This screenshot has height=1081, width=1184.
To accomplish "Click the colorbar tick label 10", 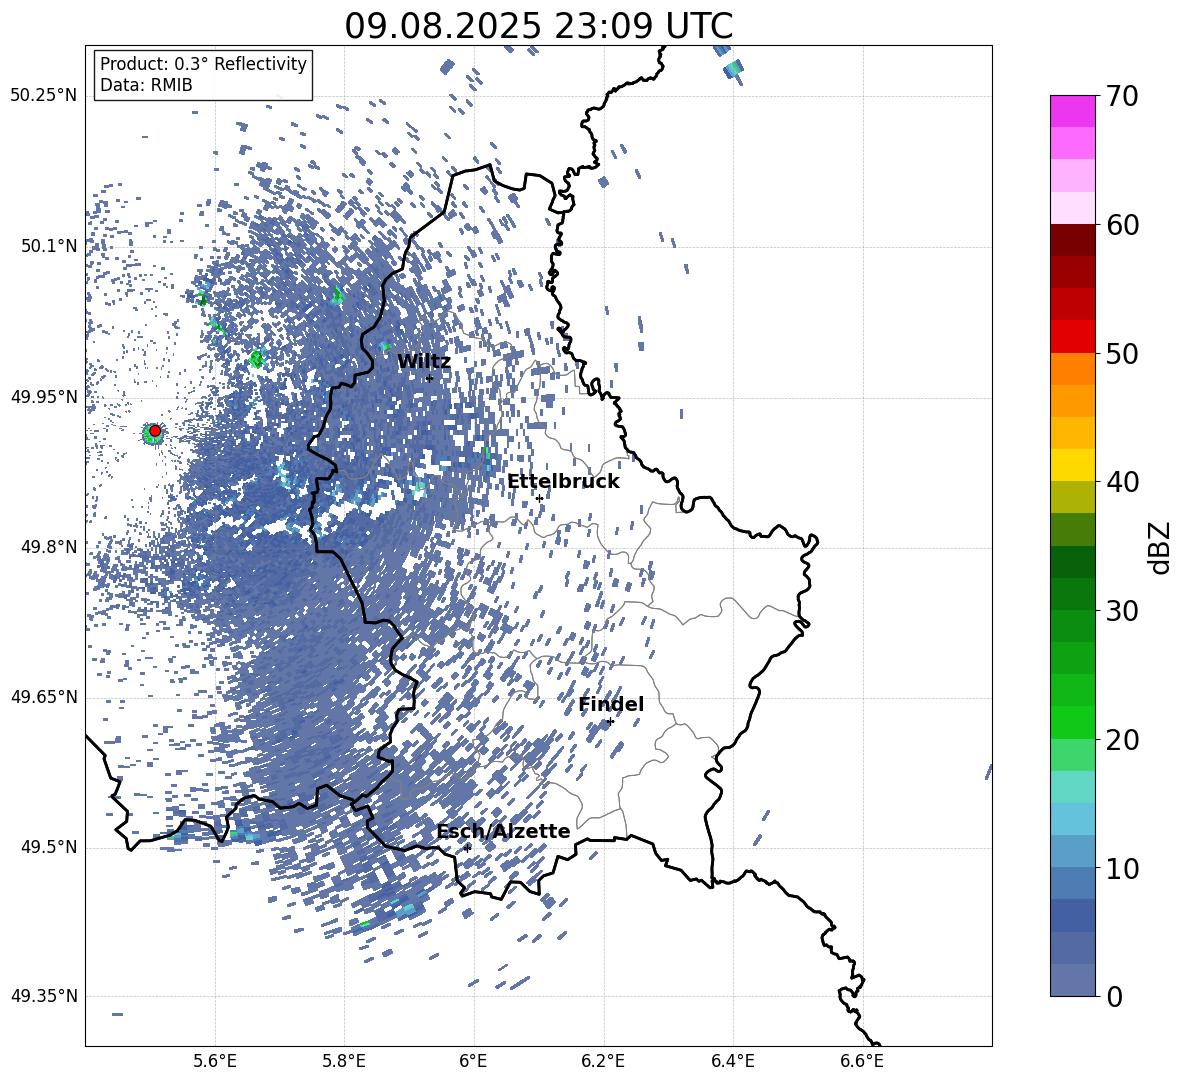I will [x=1122, y=868].
